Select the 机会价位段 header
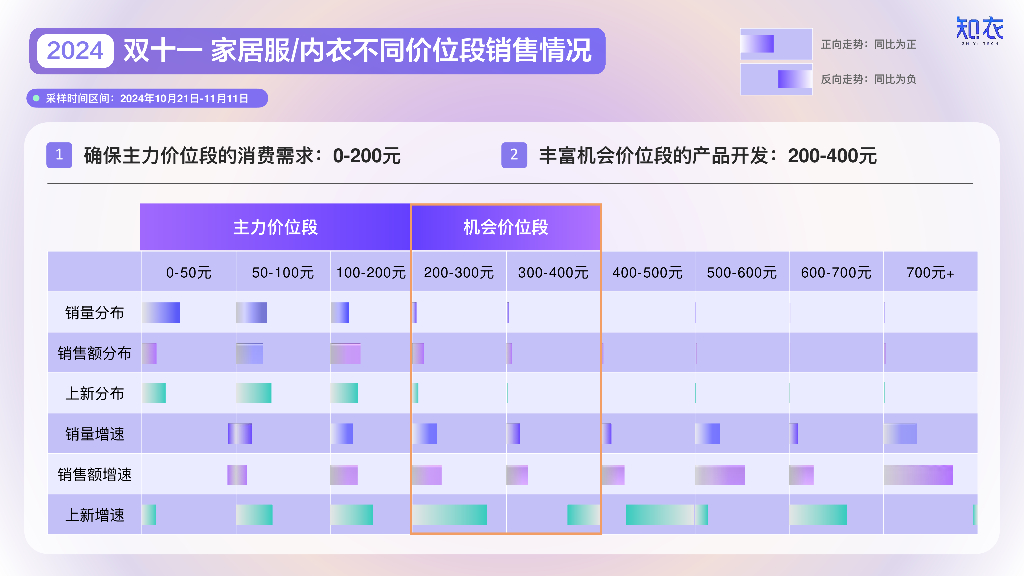Image resolution: width=1024 pixels, height=576 pixels. [506, 227]
